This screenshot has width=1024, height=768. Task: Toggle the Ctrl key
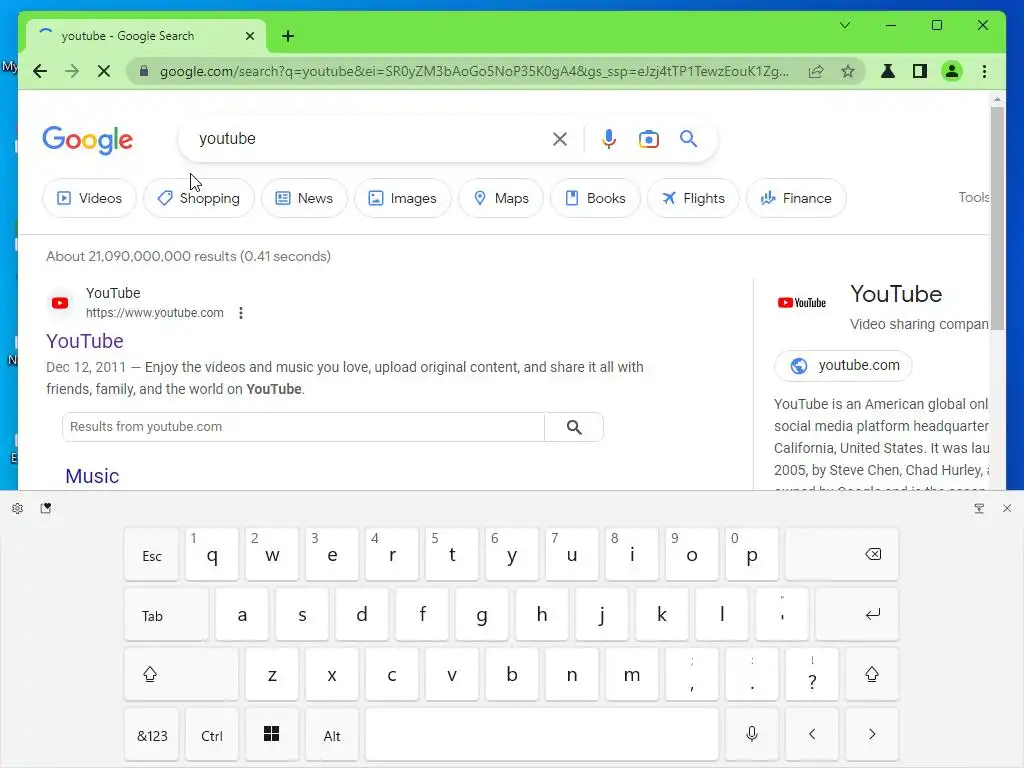[212, 735]
